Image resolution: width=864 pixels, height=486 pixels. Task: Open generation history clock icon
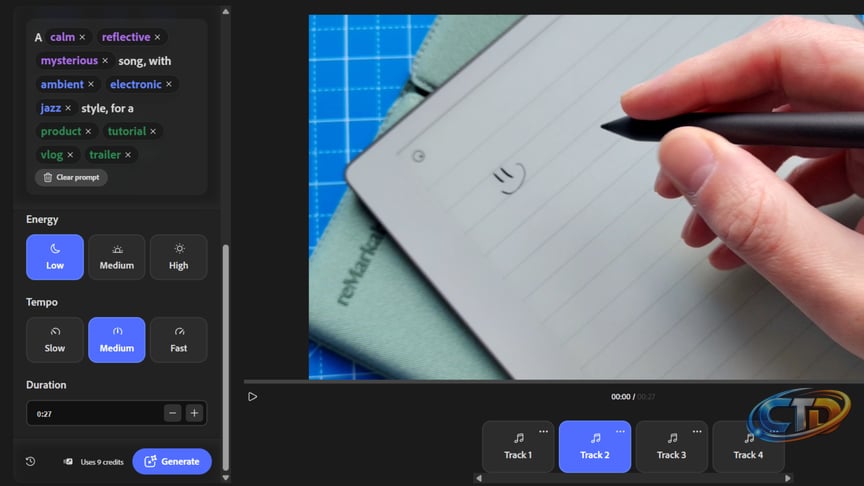pos(30,461)
